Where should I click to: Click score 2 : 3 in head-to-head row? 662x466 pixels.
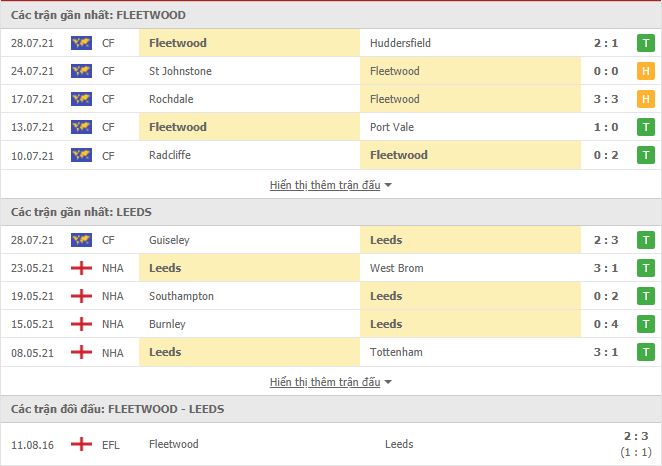click(x=636, y=436)
